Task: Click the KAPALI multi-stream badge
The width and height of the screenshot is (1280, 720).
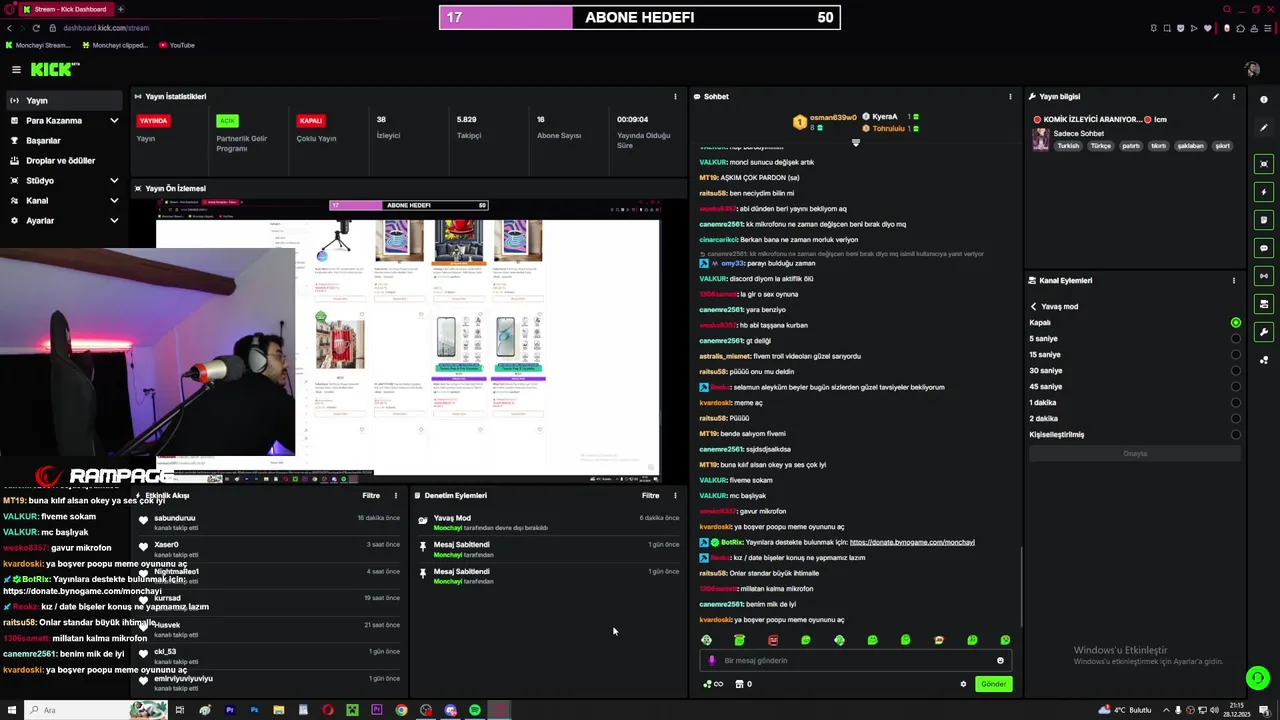Action: [x=311, y=121]
